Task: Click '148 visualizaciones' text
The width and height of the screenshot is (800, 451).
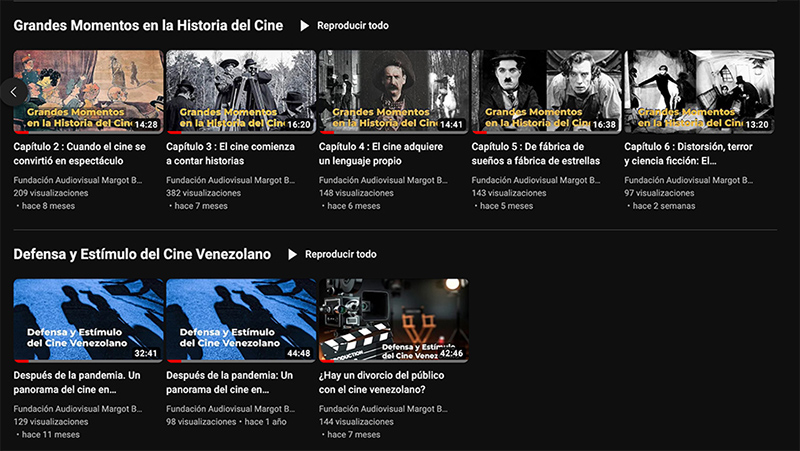Action: click(356, 193)
